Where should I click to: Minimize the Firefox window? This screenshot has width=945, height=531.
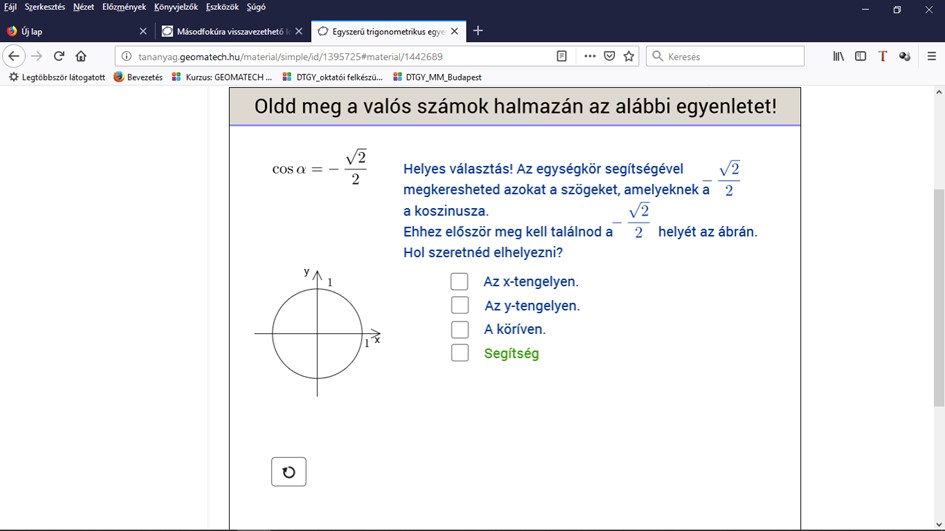[865, 10]
